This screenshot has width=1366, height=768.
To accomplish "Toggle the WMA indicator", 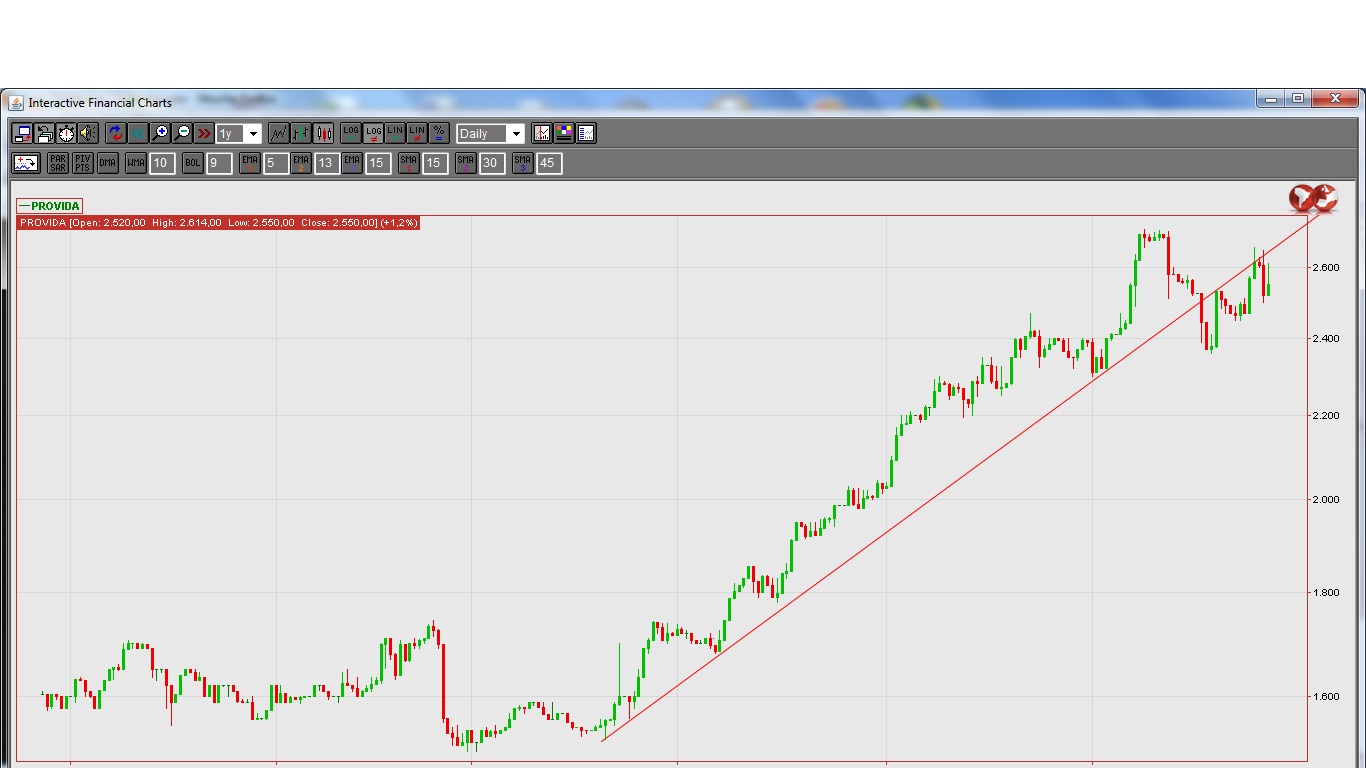I will pos(136,163).
